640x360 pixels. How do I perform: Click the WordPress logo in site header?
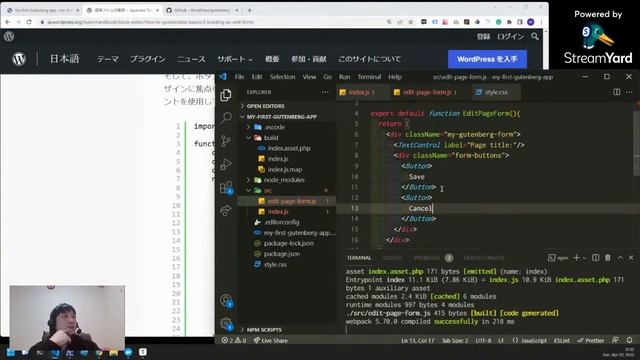(x=19, y=59)
